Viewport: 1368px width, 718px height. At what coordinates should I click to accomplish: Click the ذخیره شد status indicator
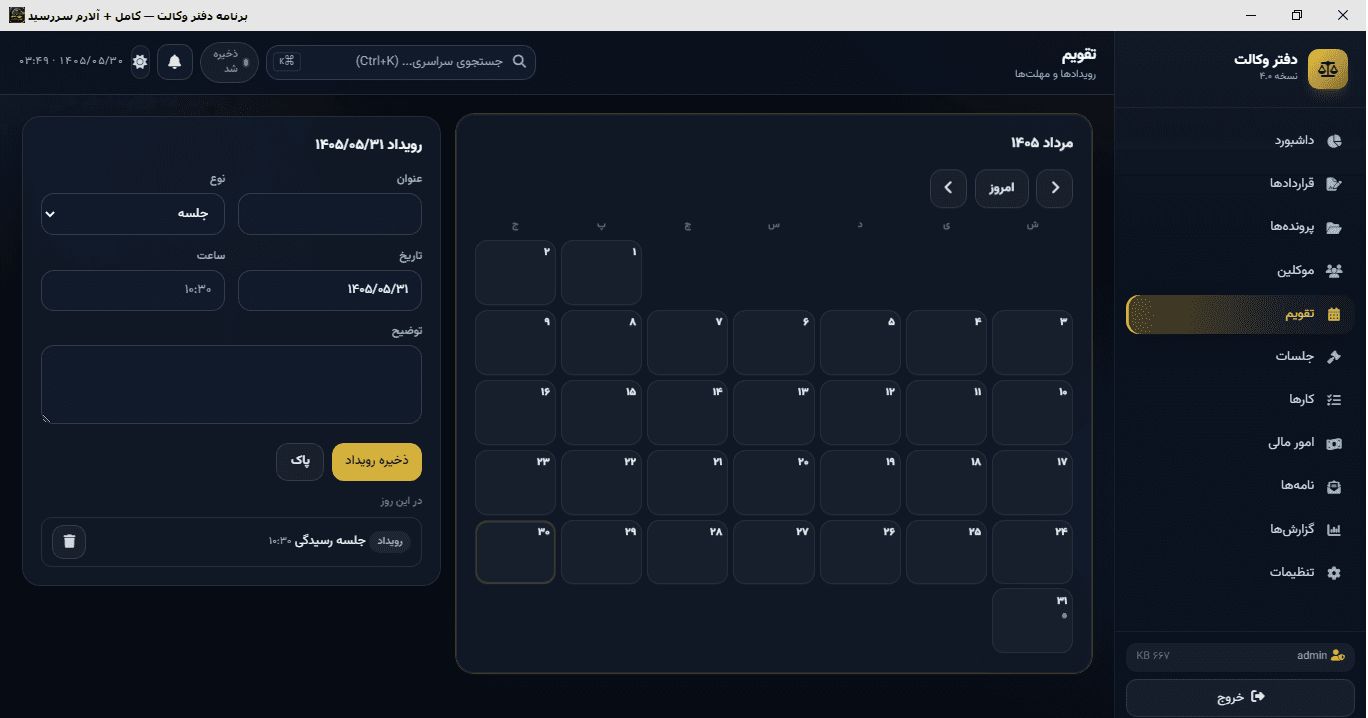click(229, 62)
